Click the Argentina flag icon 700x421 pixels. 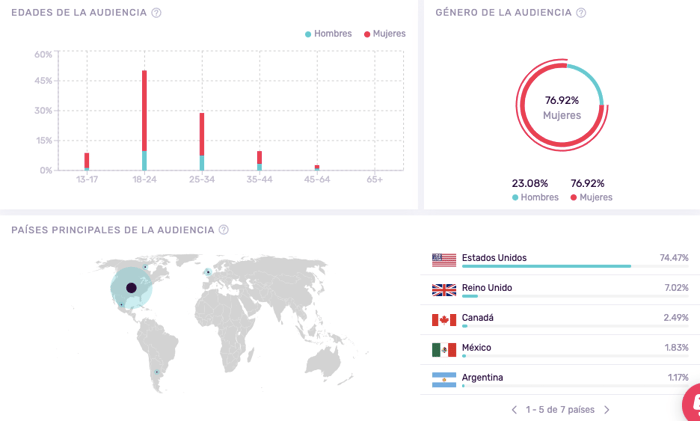(443, 379)
